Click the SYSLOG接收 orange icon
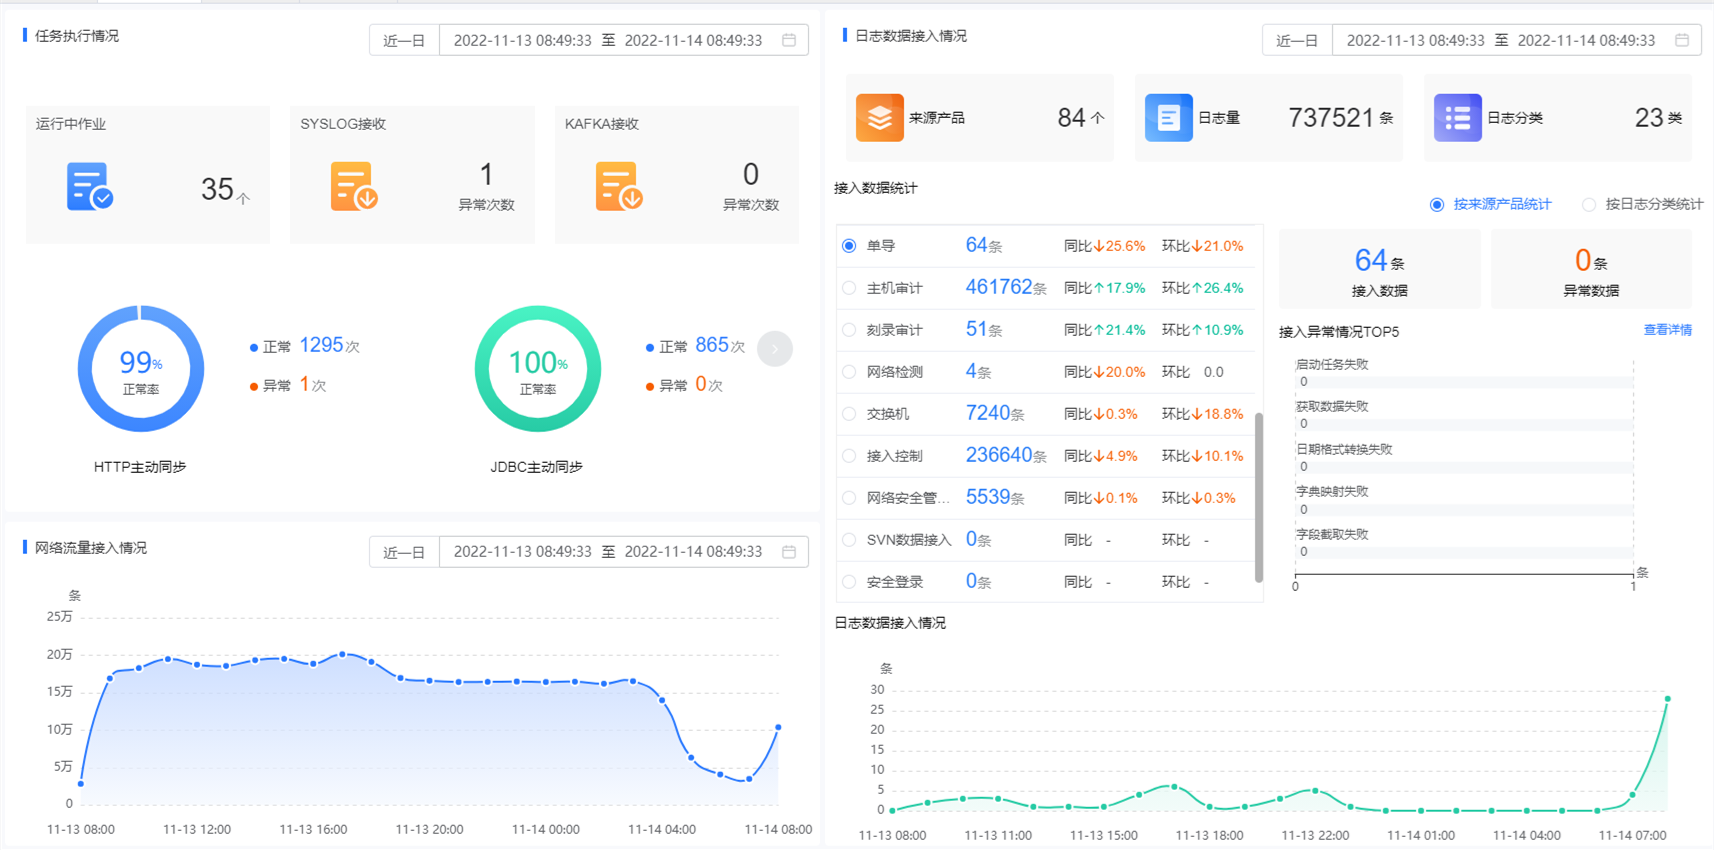1714x850 pixels. point(354,186)
